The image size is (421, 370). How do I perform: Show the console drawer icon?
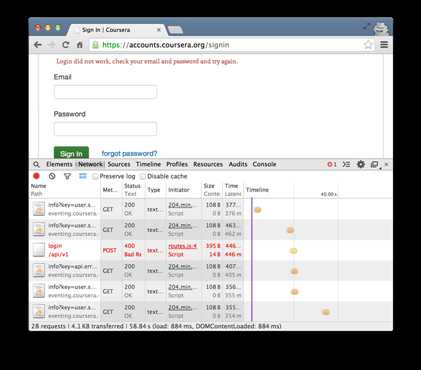click(346, 164)
